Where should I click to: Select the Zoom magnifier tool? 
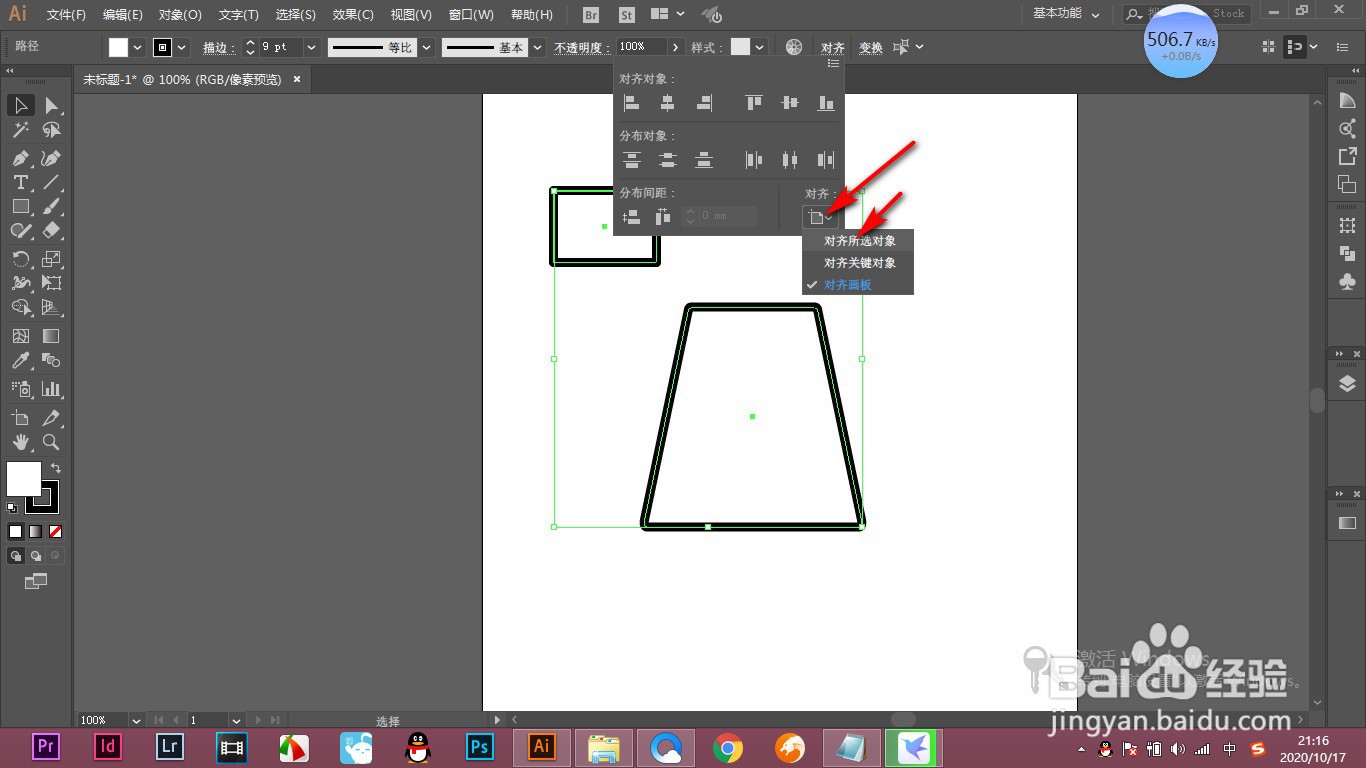point(51,442)
